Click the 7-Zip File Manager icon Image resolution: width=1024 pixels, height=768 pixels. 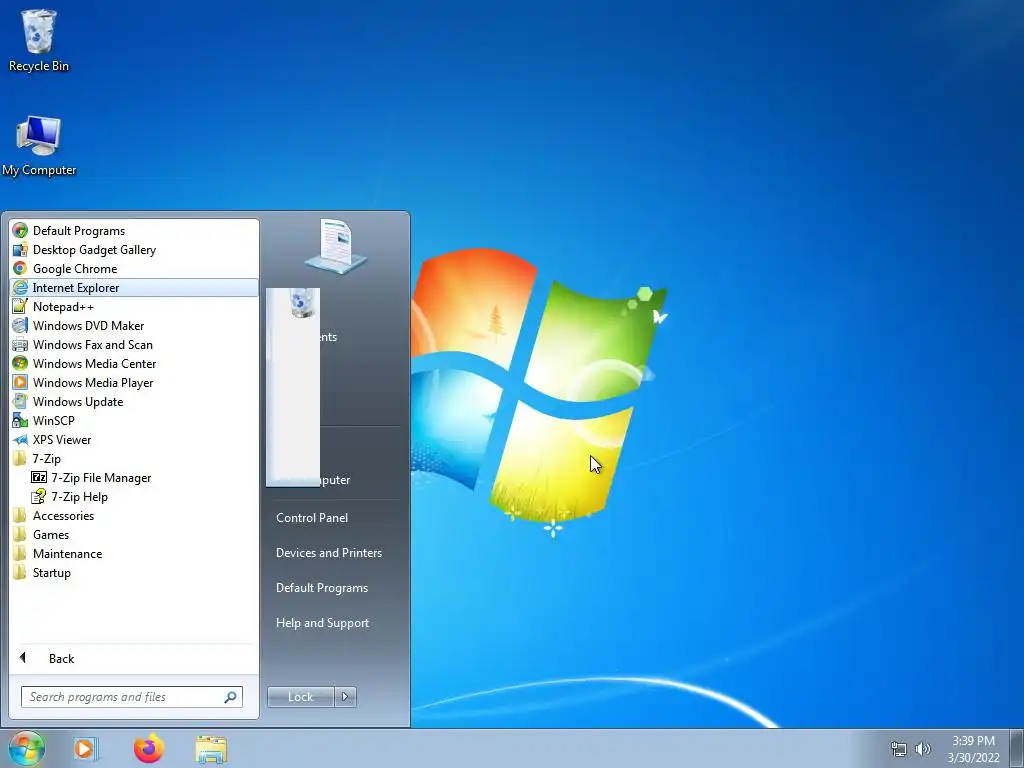[39, 477]
